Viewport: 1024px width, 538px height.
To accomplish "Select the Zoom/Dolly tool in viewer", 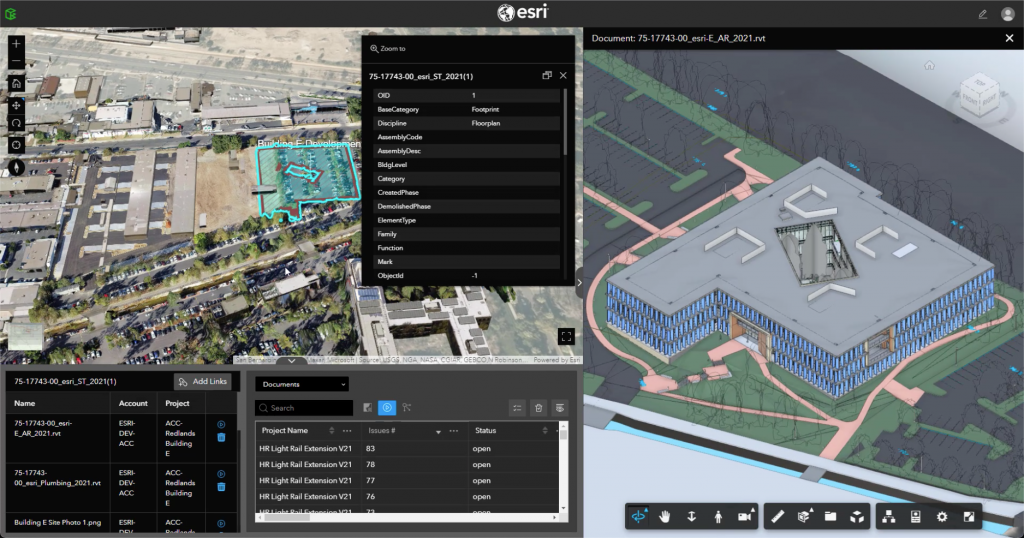I will point(692,516).
